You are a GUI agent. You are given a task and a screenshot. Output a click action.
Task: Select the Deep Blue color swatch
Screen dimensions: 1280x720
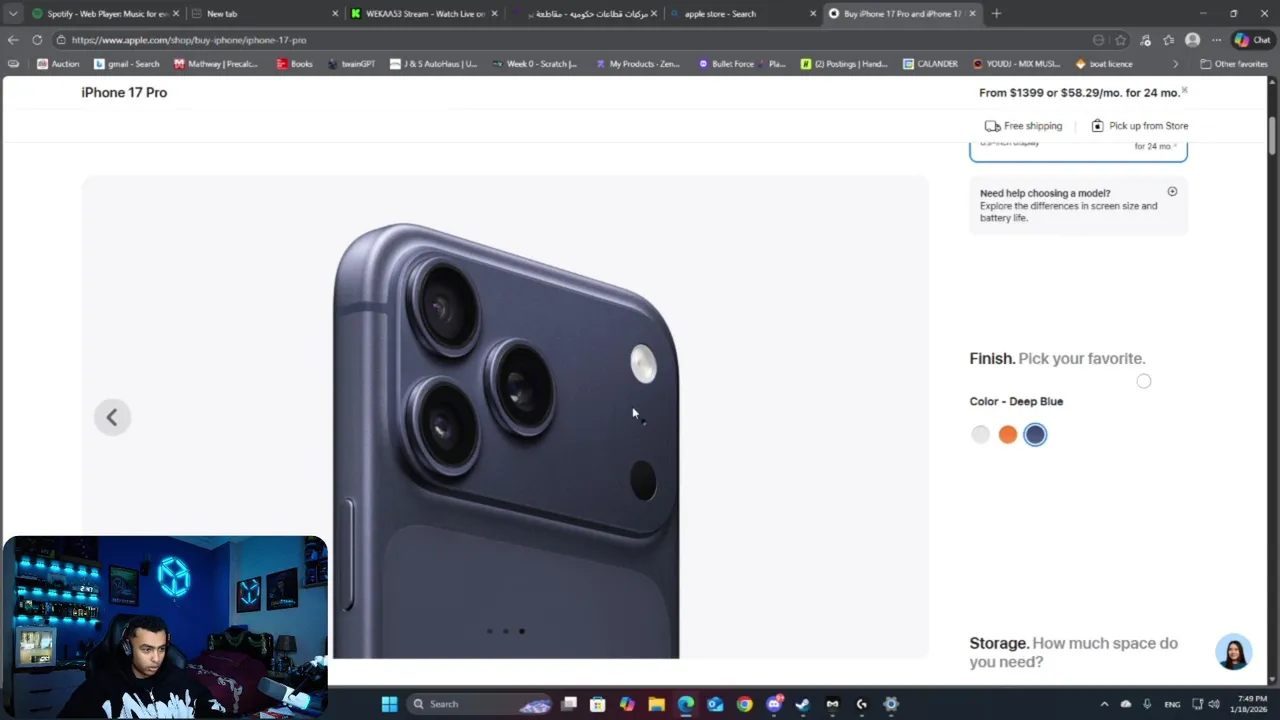coord(1035,434)
